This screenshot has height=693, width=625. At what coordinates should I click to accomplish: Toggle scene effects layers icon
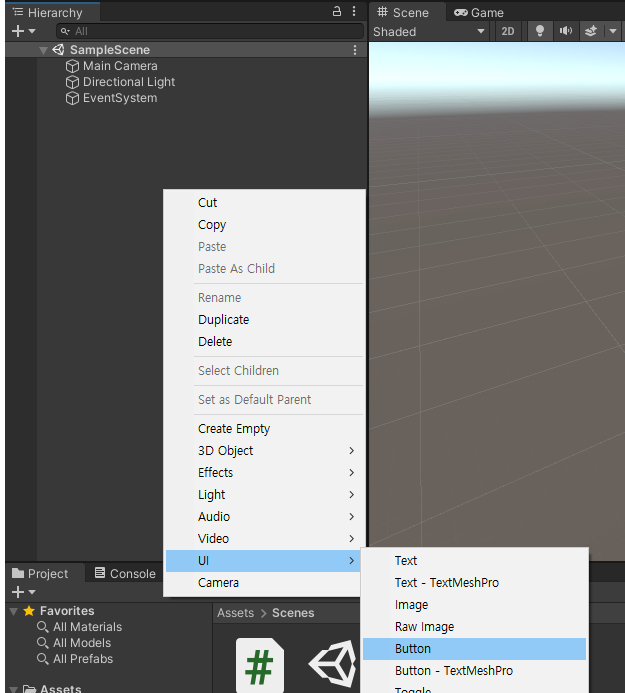591,31
